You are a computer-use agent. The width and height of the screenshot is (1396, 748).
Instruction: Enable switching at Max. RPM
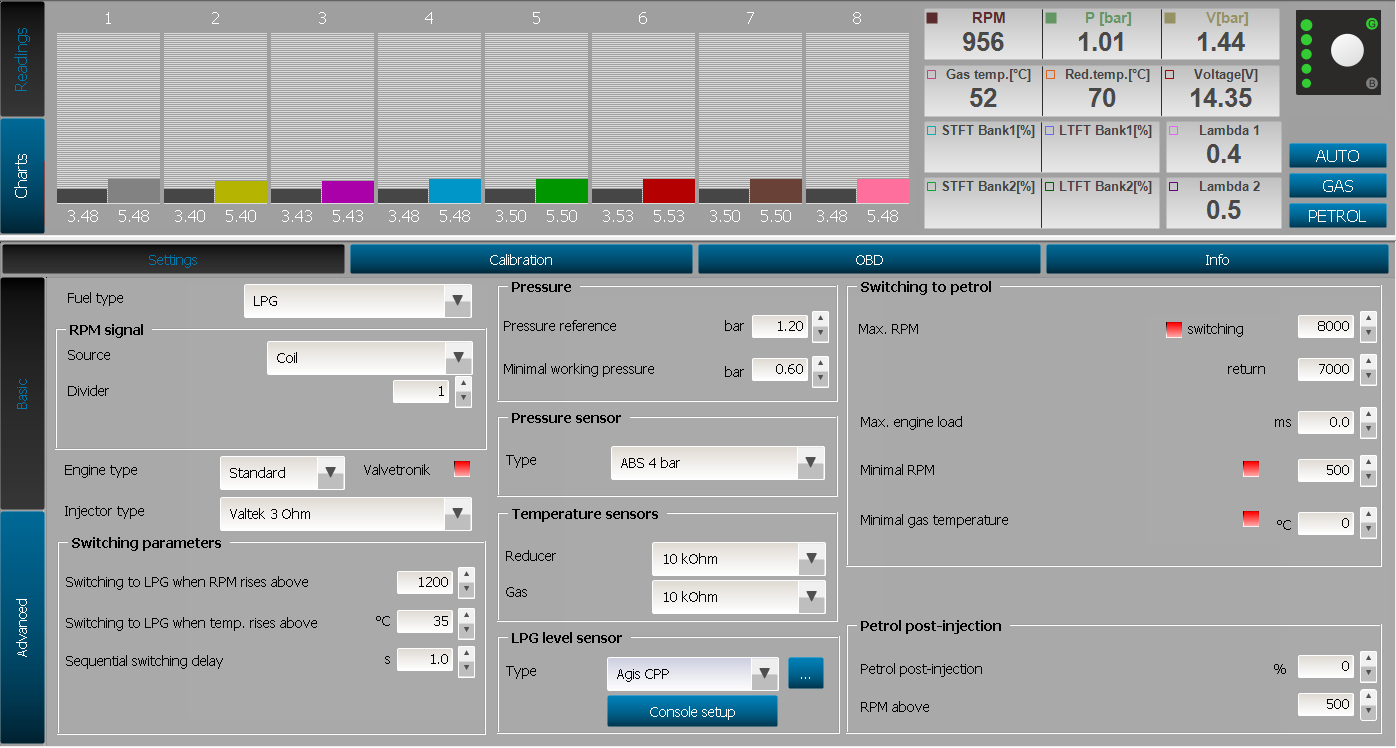(x=1173, y=328)
